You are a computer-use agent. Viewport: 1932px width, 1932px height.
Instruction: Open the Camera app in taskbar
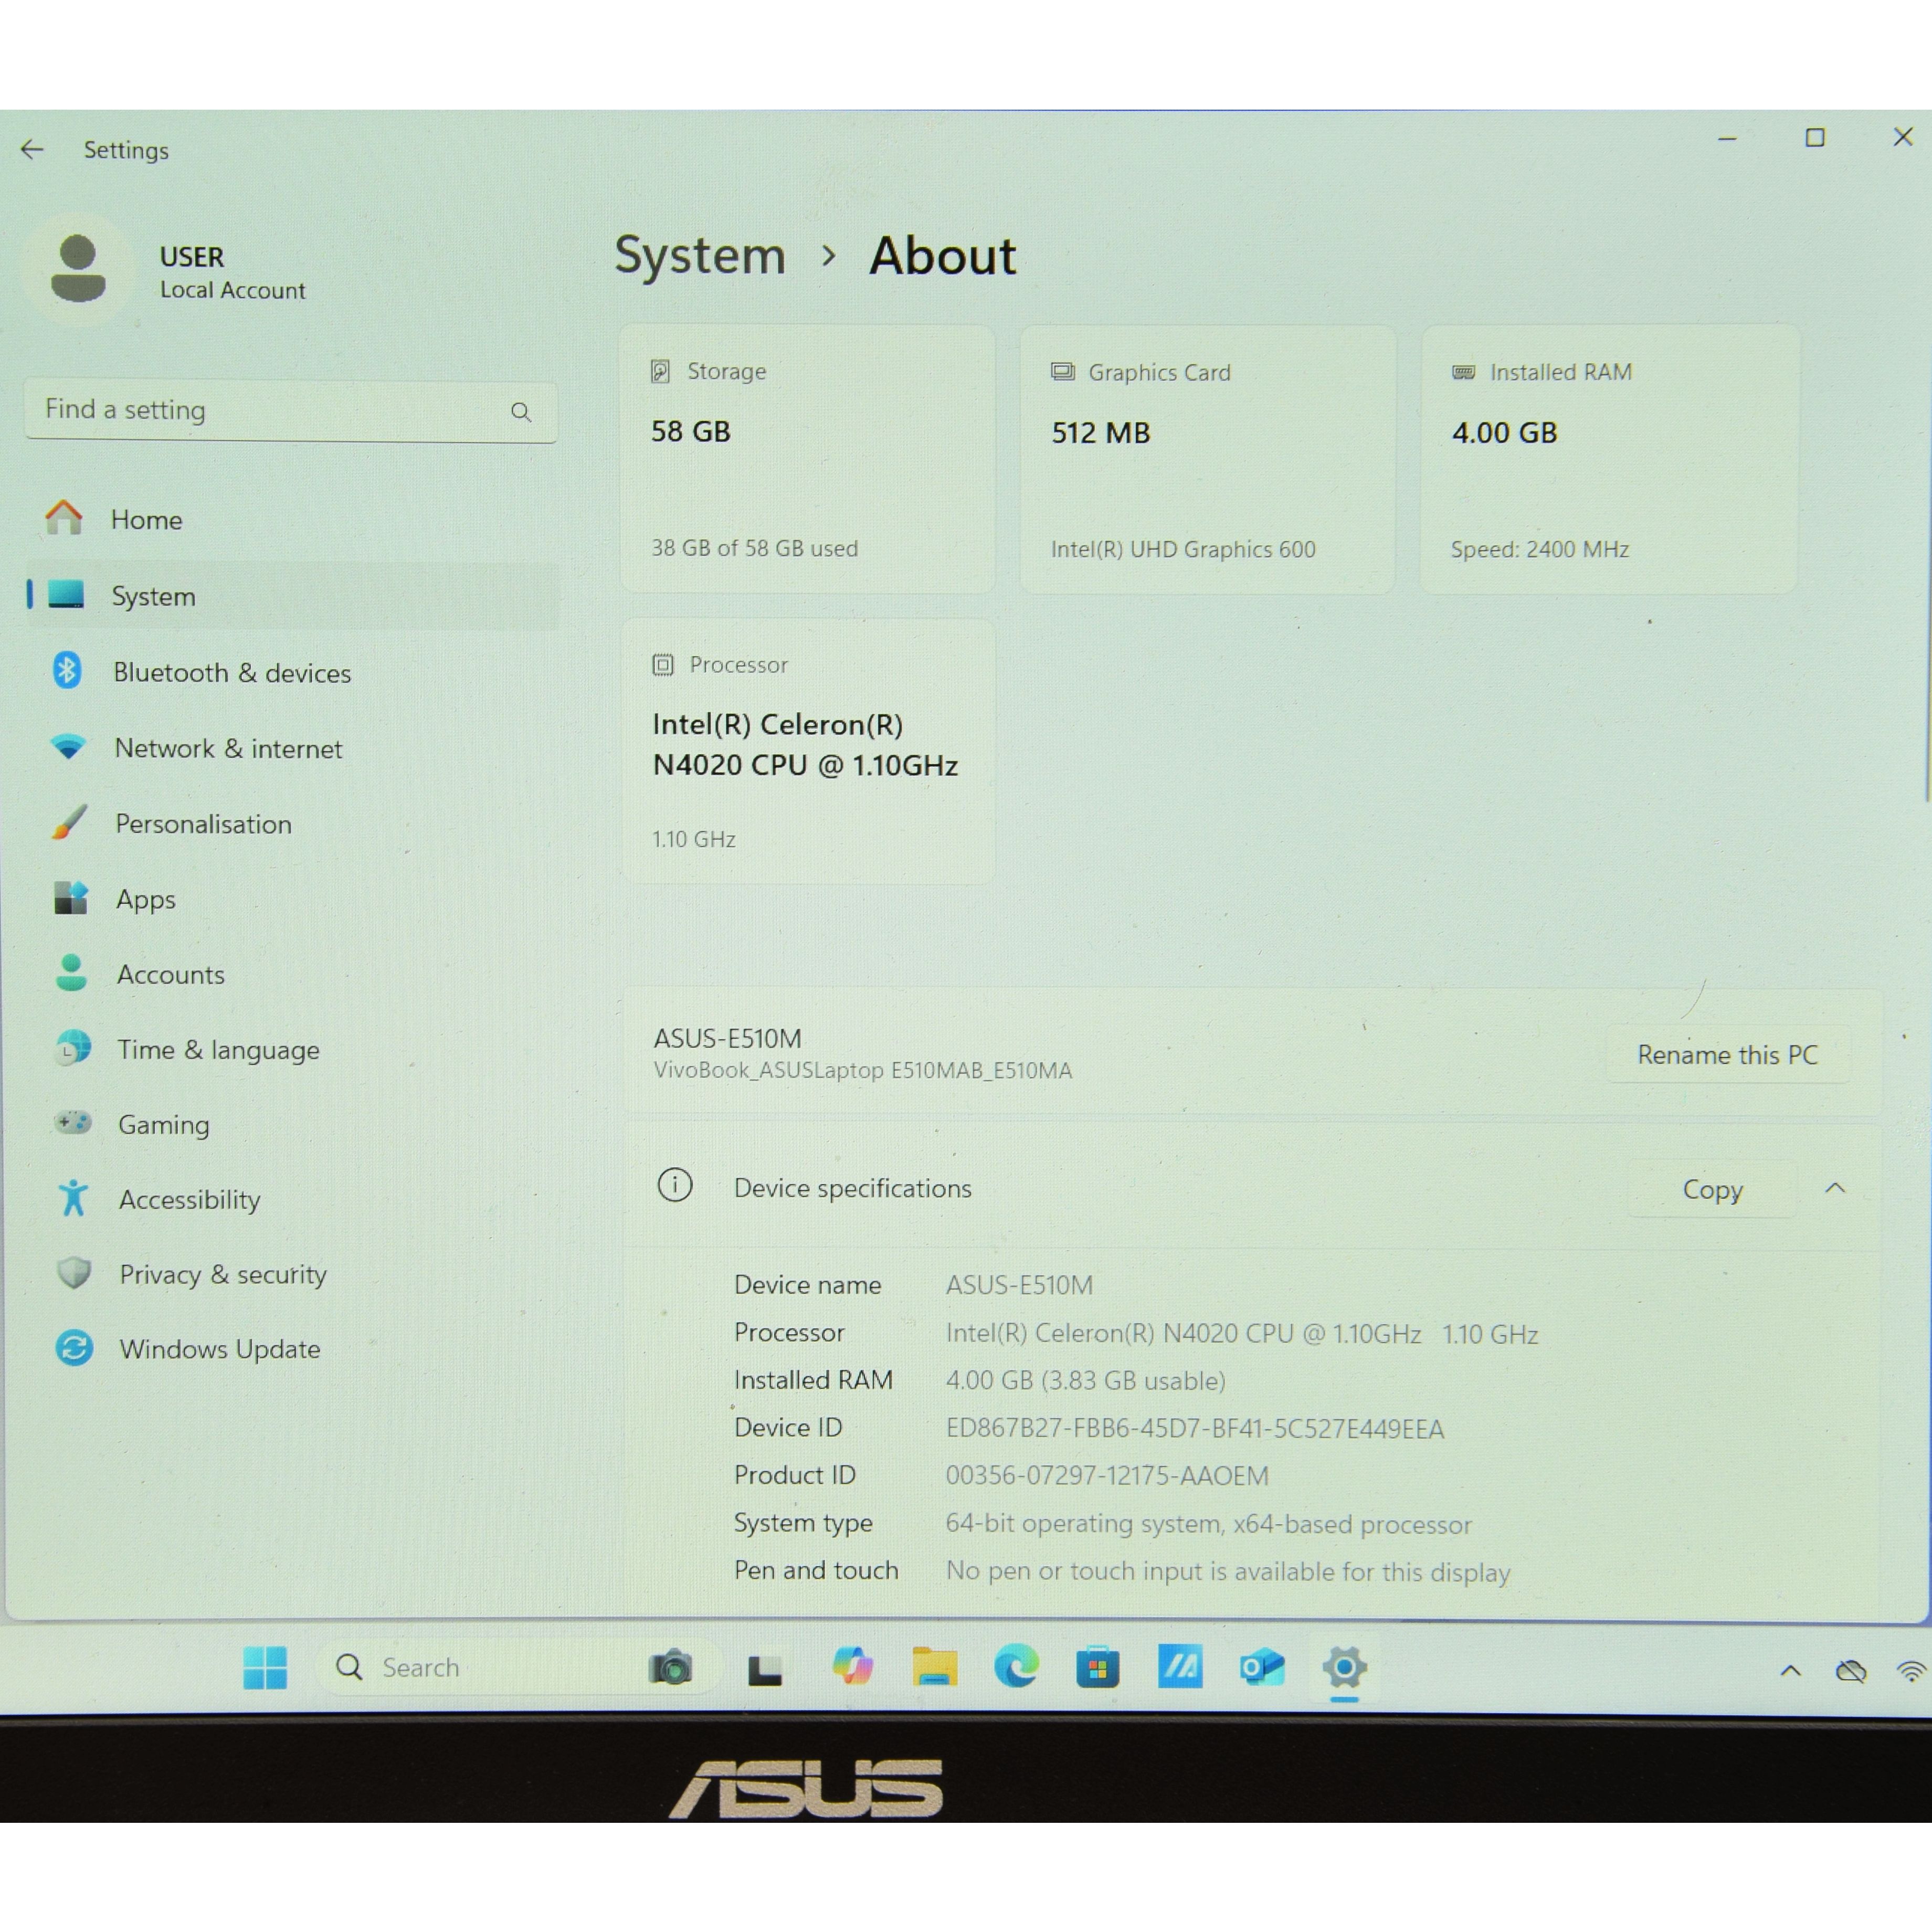(671, 1667)
